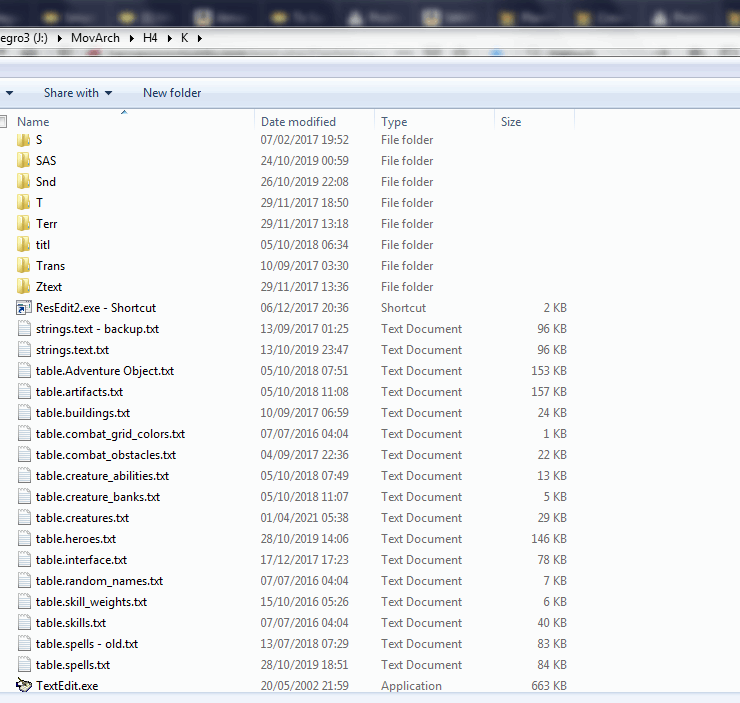
Task: Click icon of table.heroes.txt
Action: [x=24, y=539]
